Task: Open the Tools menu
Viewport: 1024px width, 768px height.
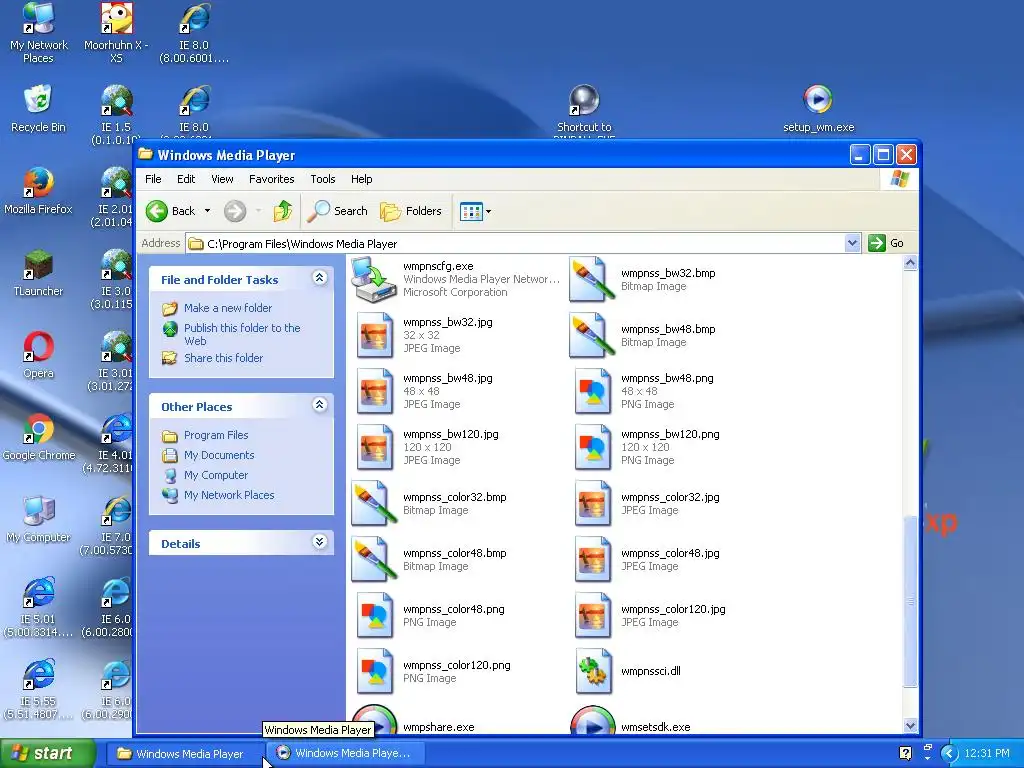Action: tap(323, 179)
